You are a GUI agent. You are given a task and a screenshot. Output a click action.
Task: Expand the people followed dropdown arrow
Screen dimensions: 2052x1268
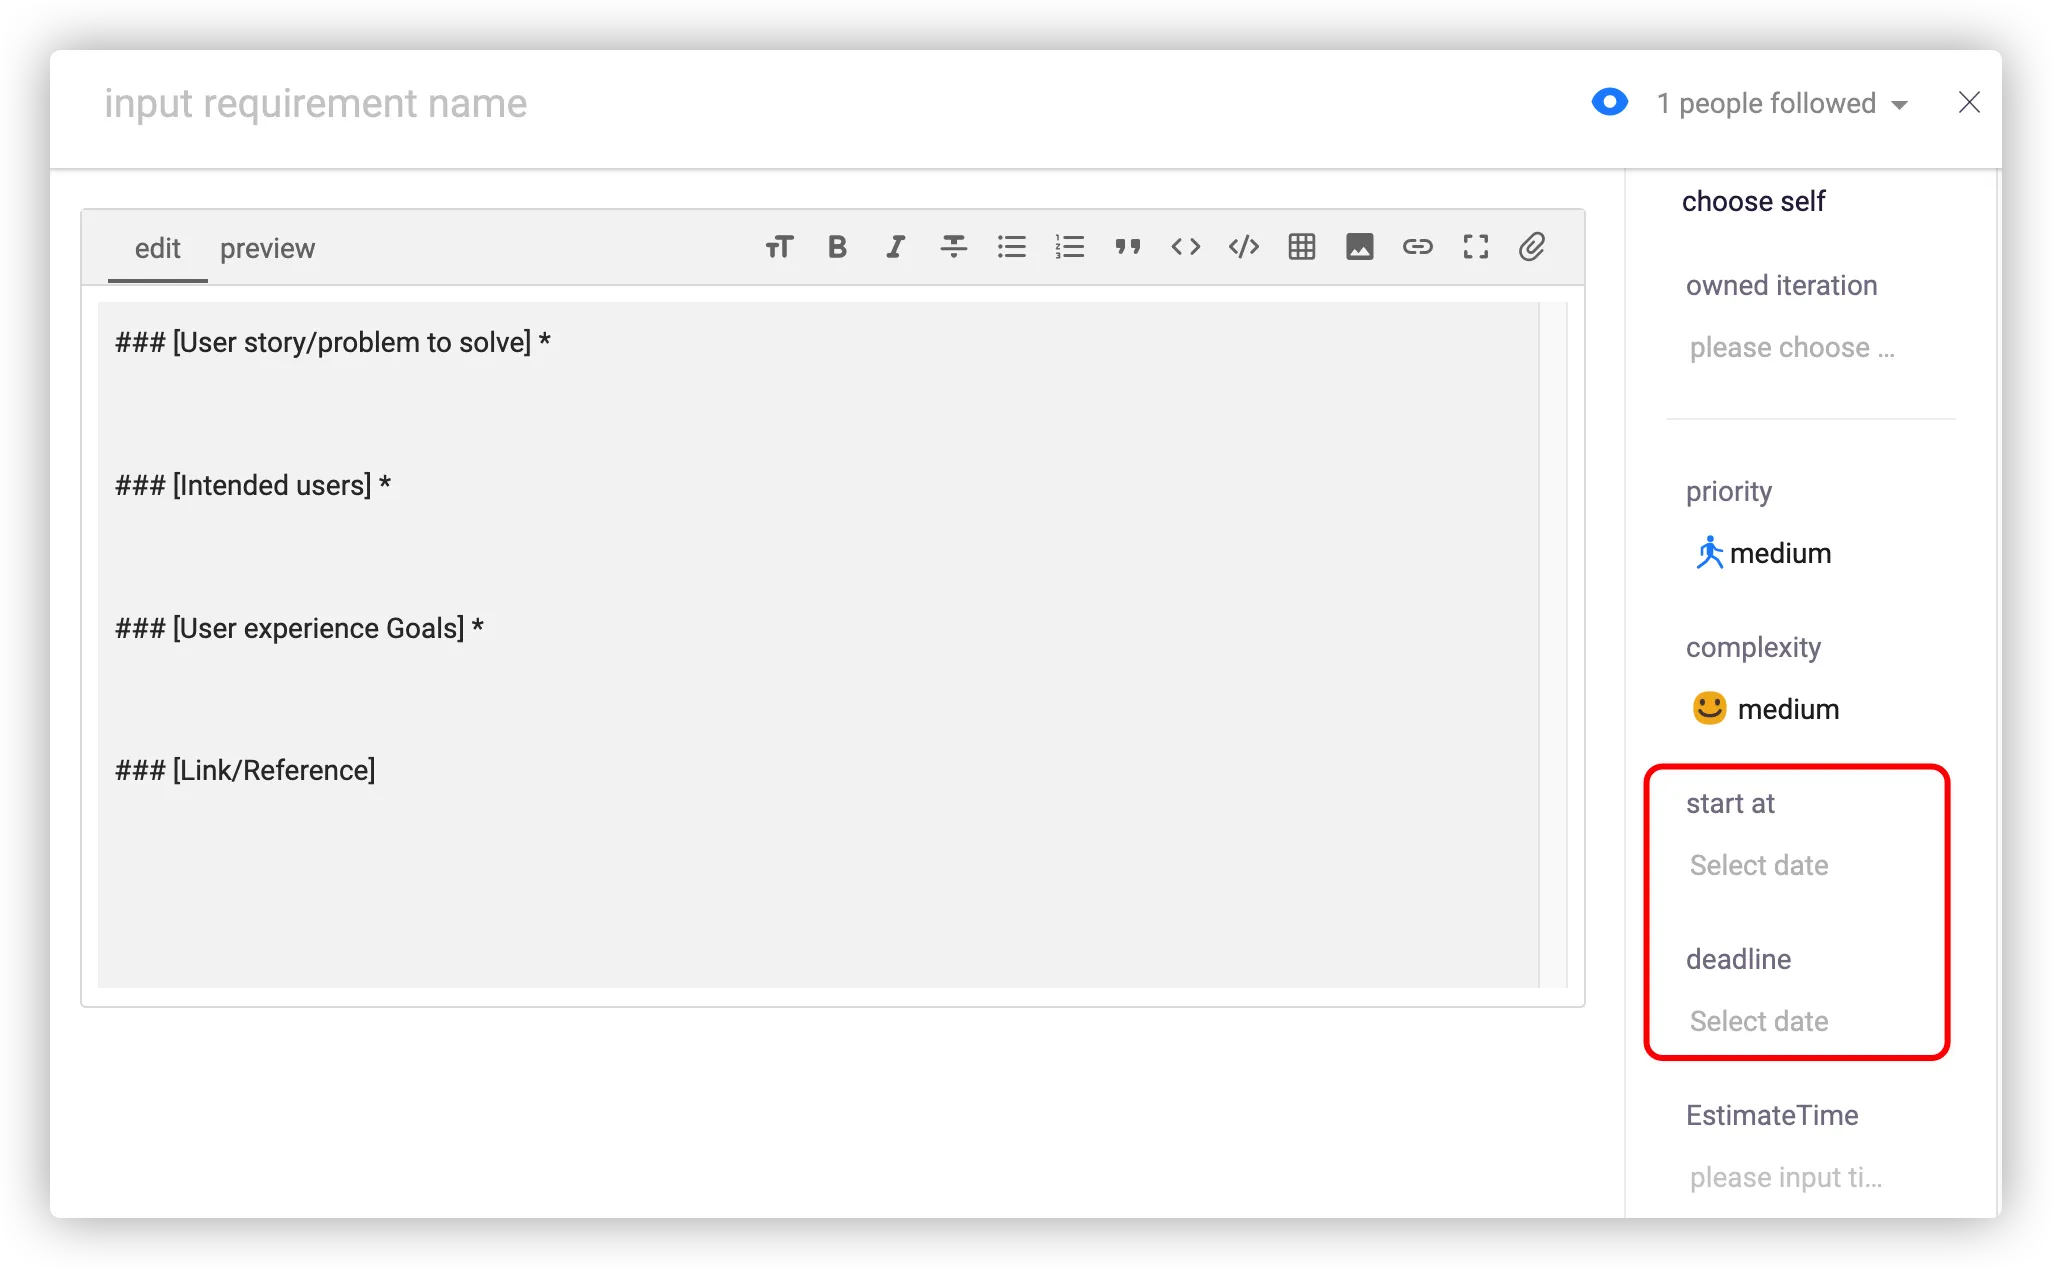pos(1899,105)
